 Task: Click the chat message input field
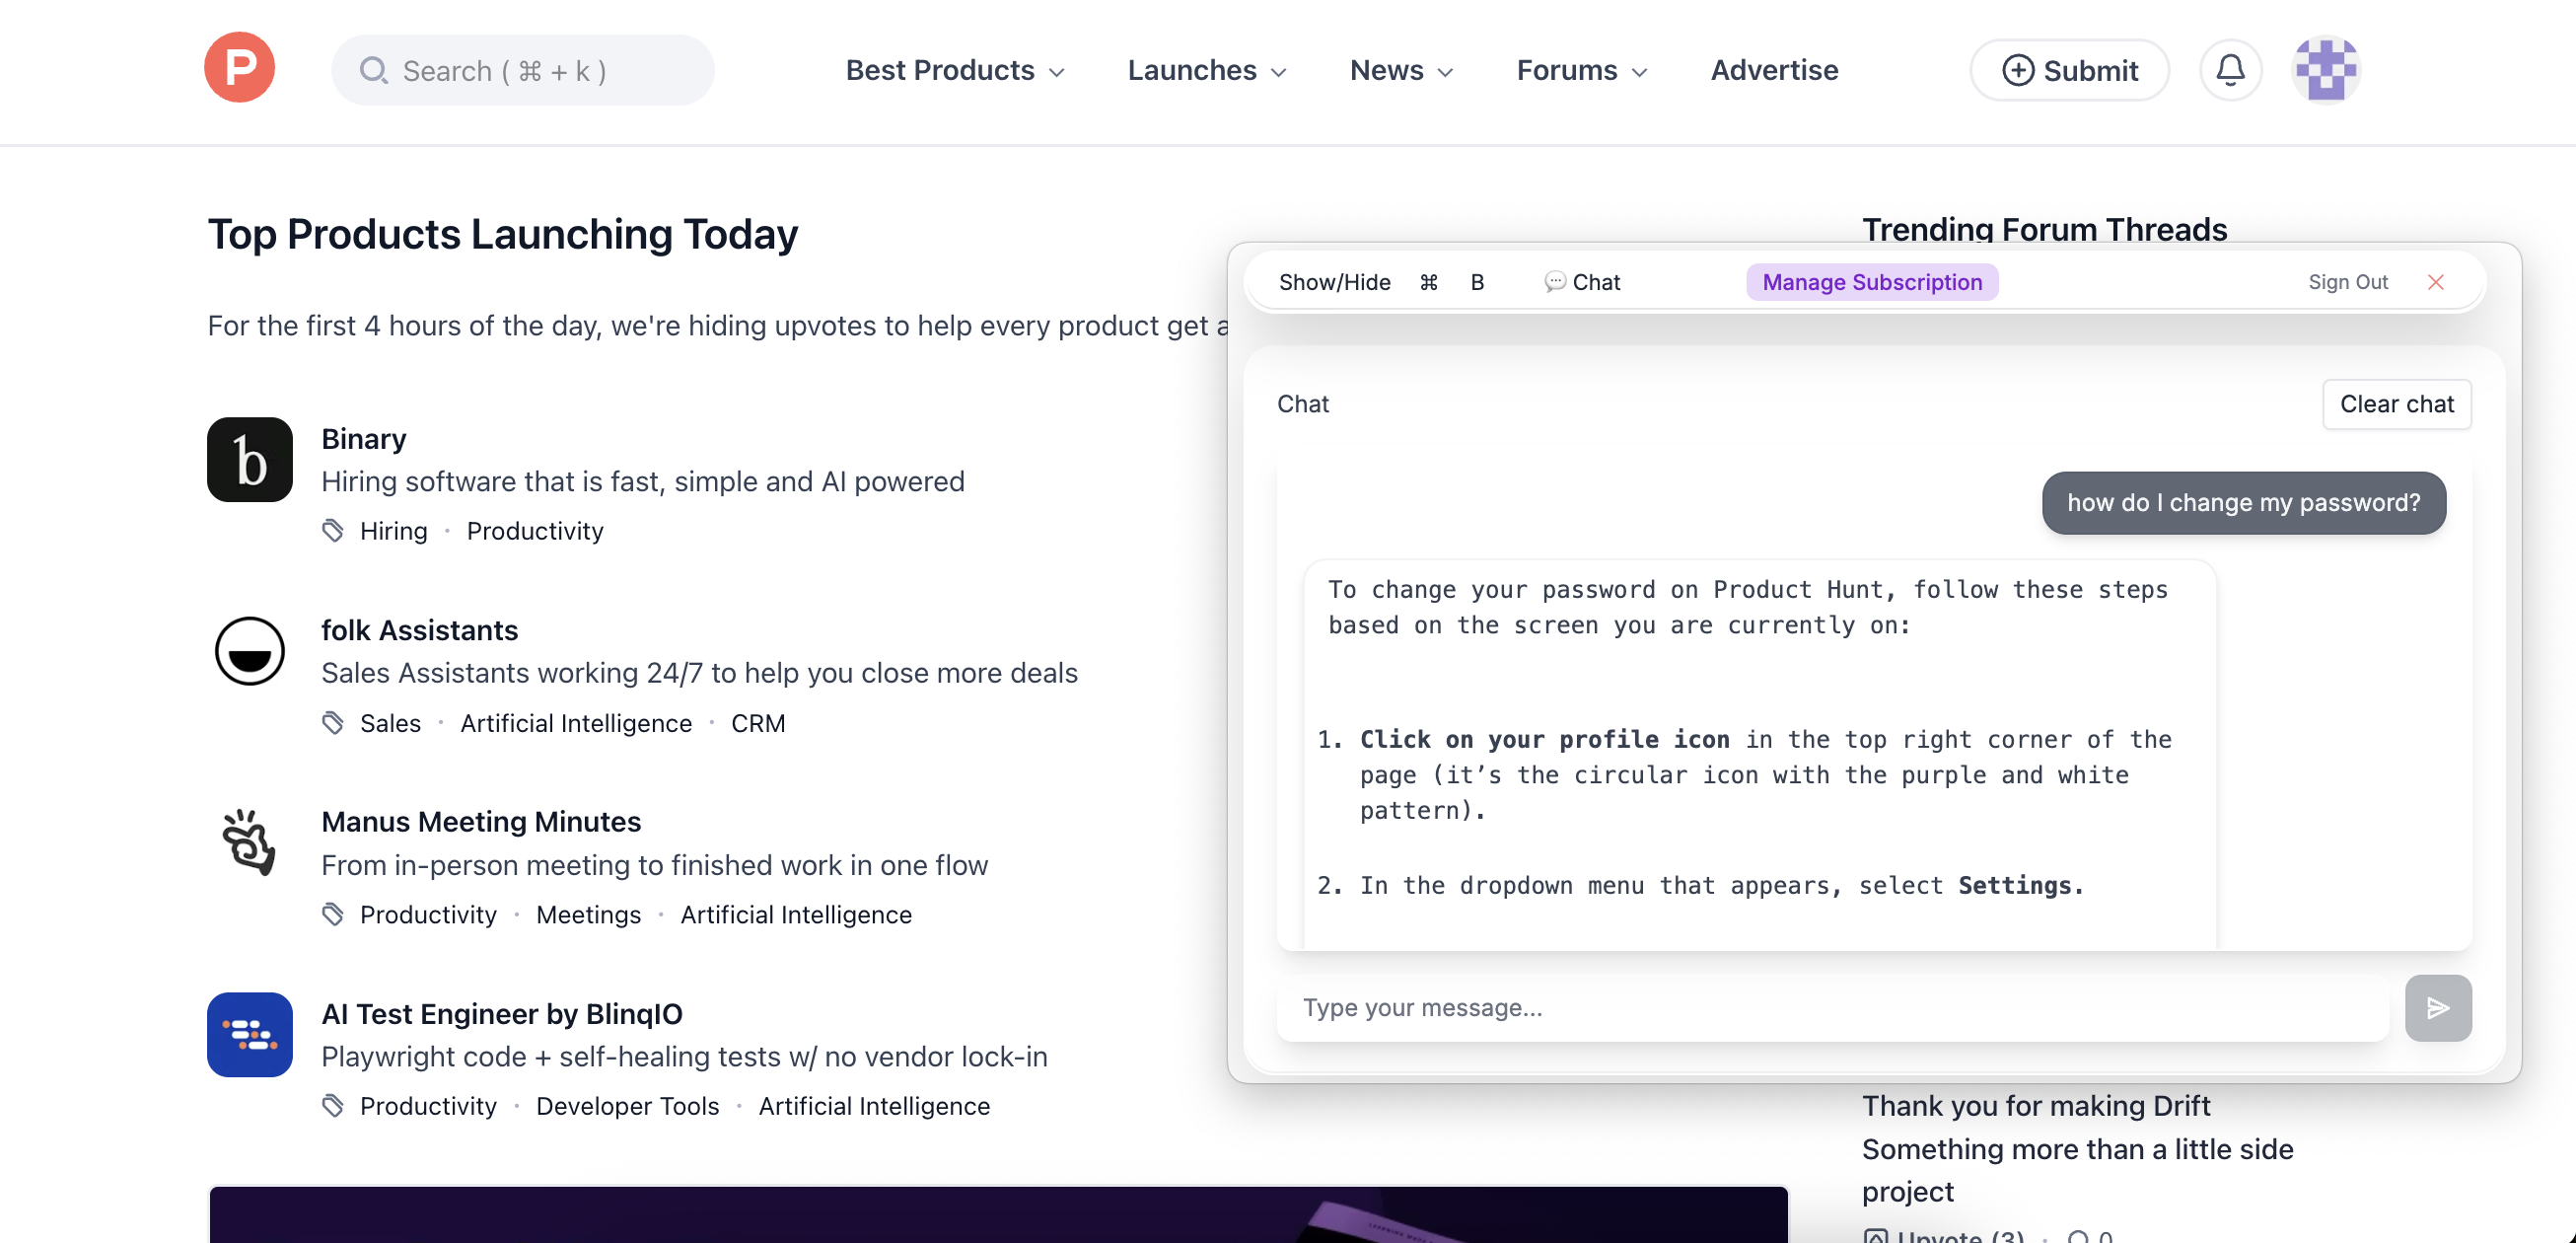tap(1700, 1008)
